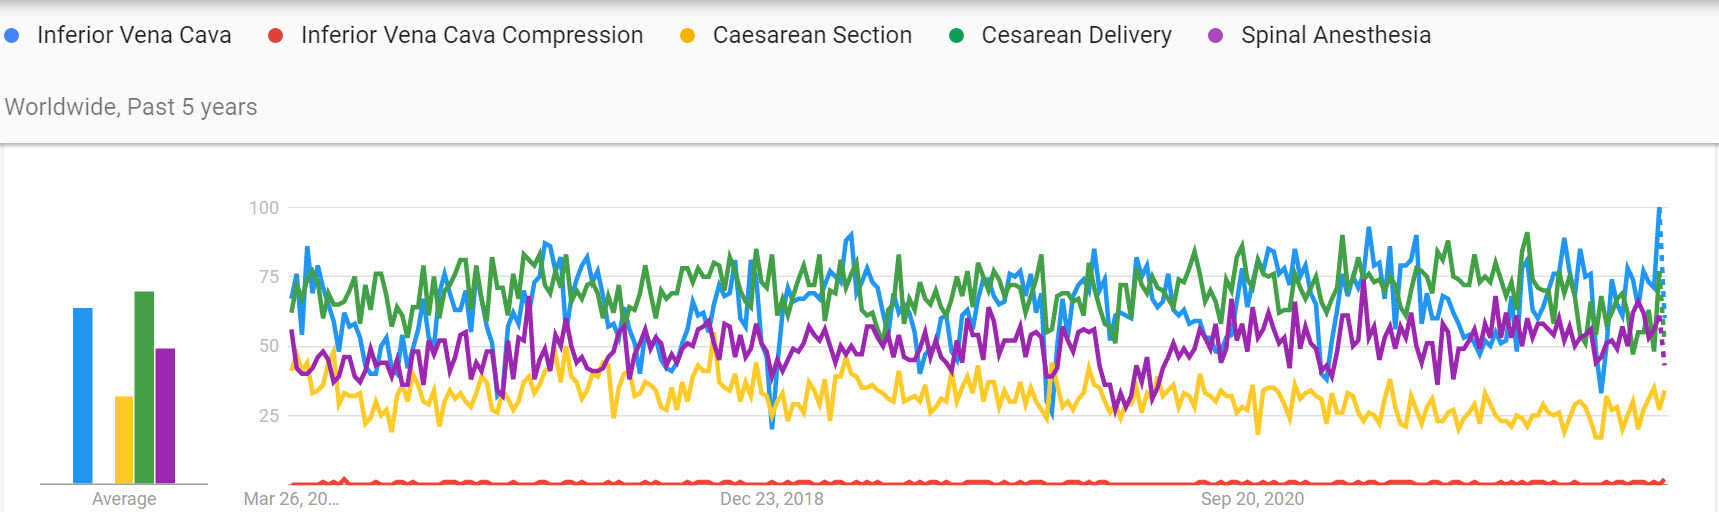Select the Inferior Vena Cava Compression label
This screenshot has width=1719, height=512.
[472, 36]
